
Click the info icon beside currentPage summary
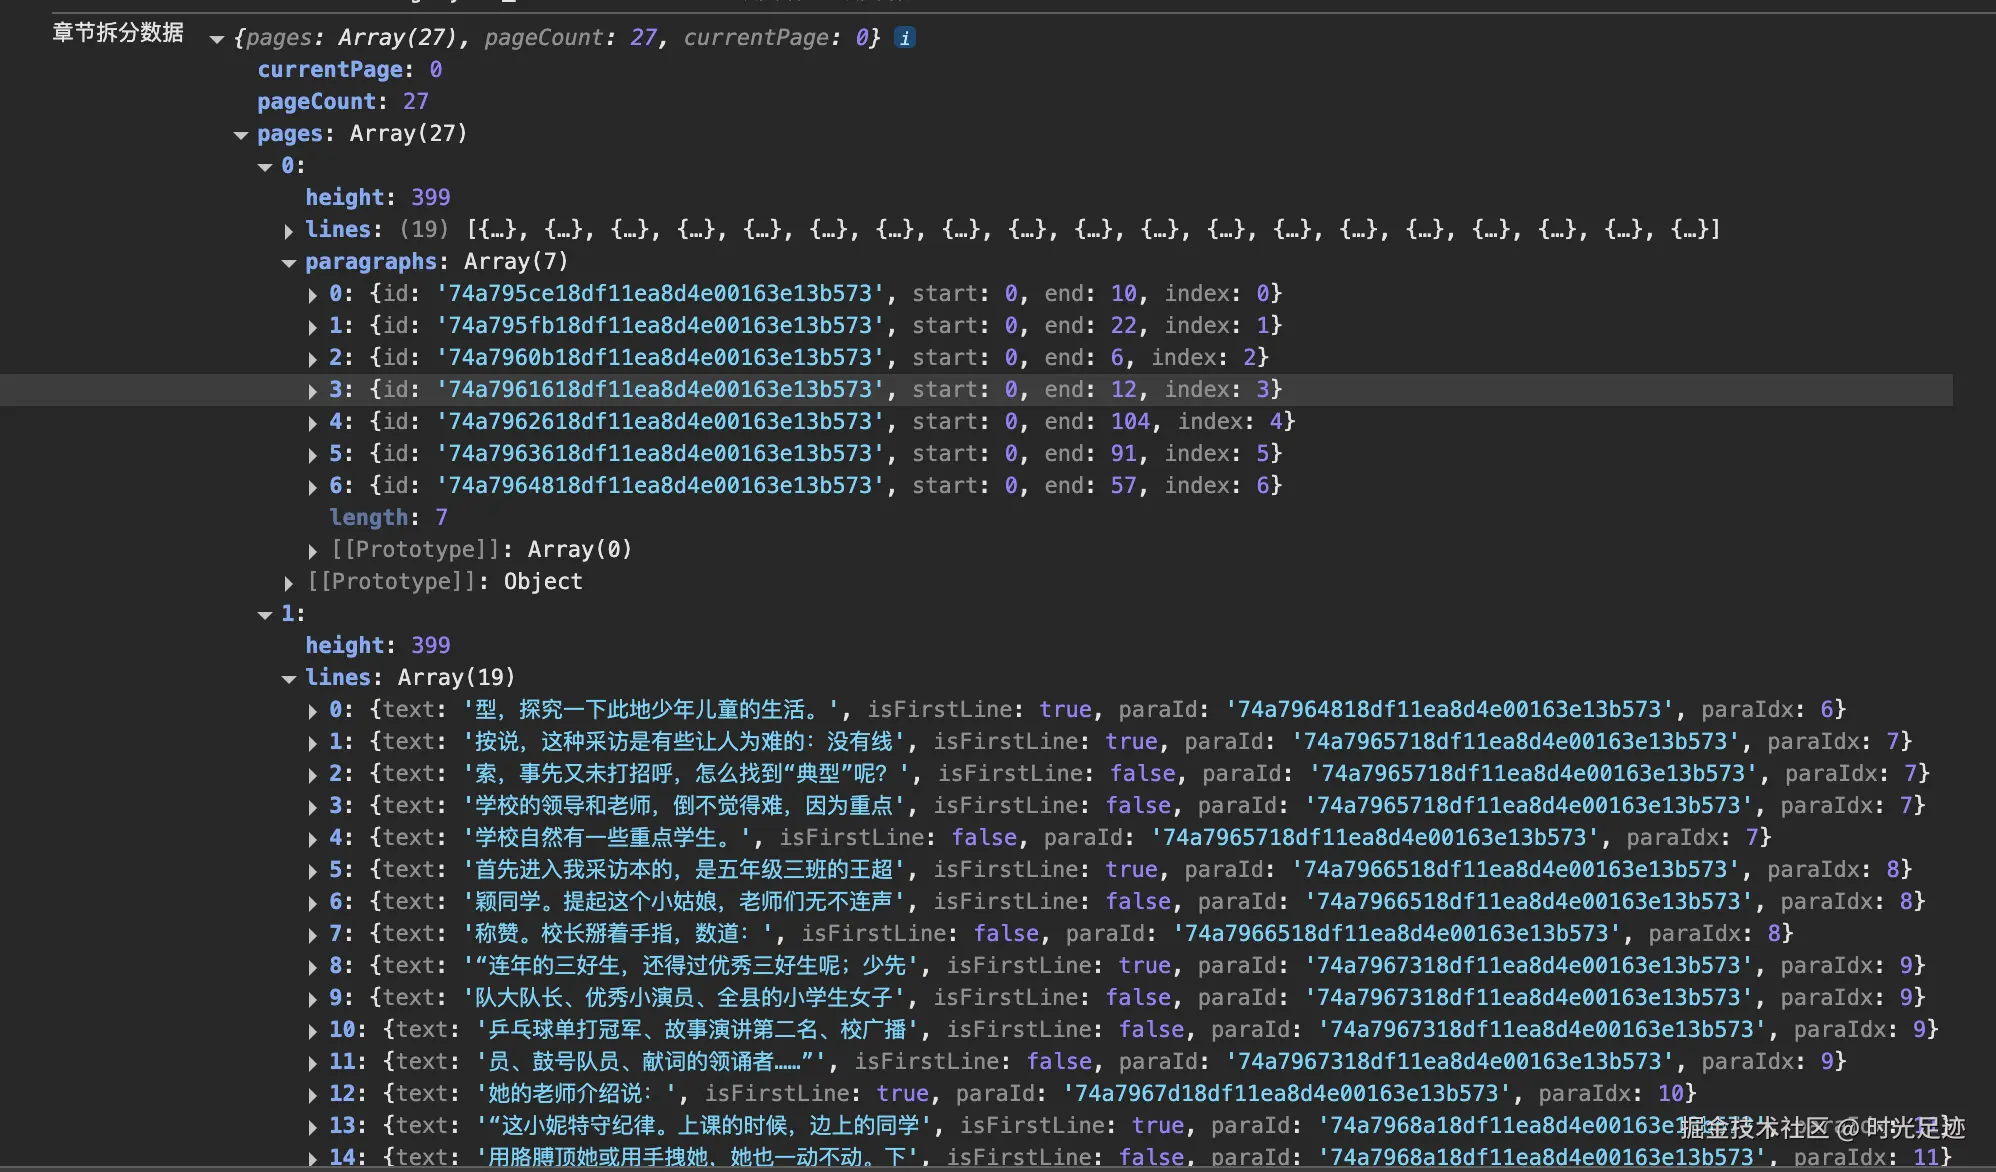pyautogui.click(x=904, y=38)
